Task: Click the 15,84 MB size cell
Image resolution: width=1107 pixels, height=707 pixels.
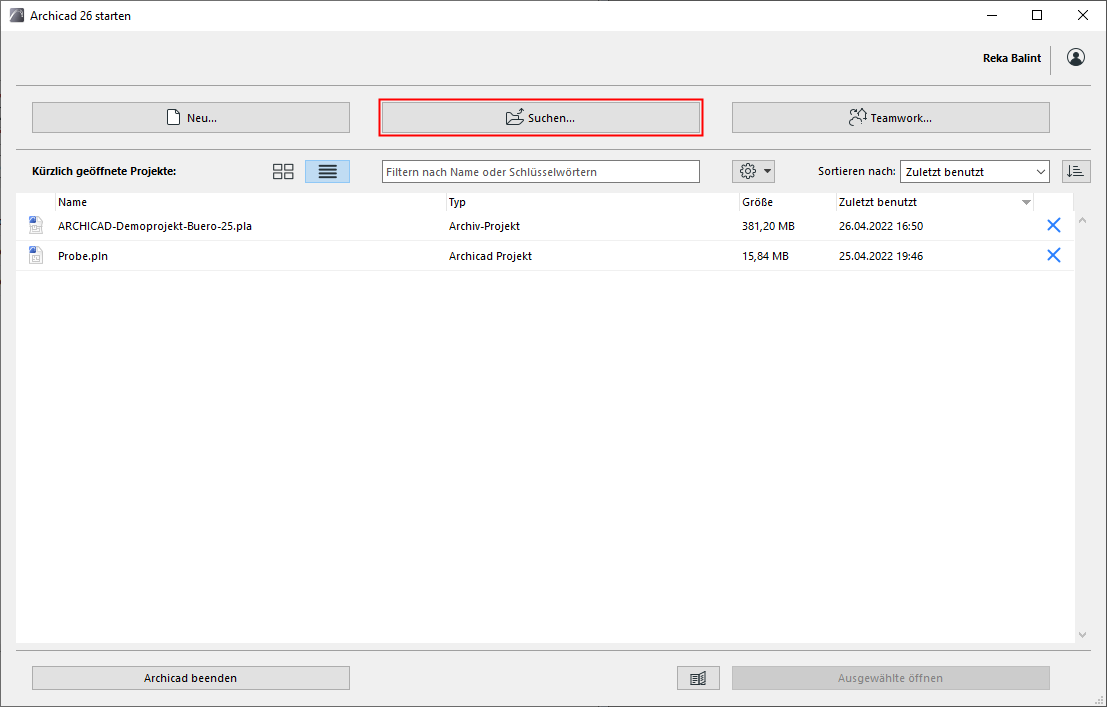Action: (x=765, y=256)
